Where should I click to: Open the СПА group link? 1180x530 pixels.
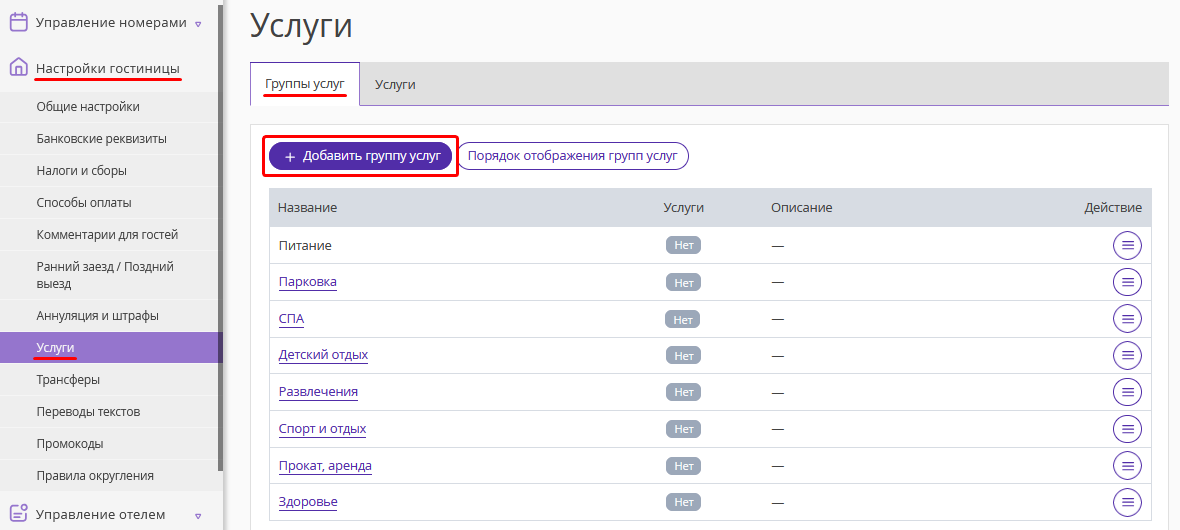[291, 318]
